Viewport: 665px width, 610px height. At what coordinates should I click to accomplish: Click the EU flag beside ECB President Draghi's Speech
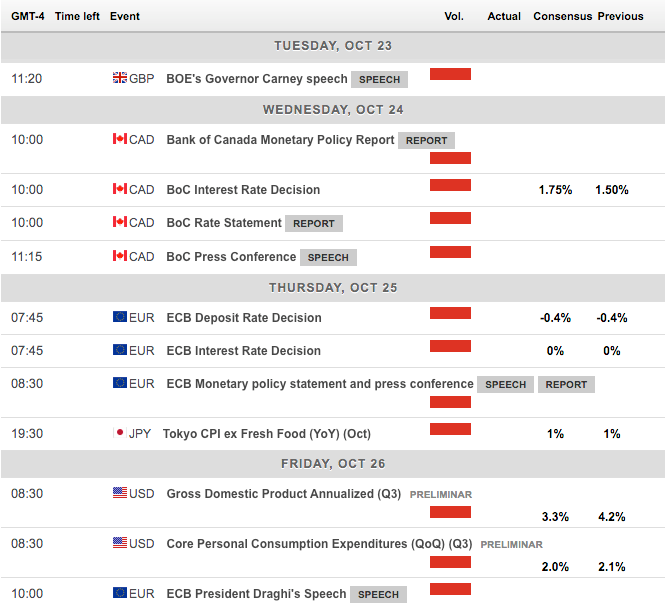119,594
